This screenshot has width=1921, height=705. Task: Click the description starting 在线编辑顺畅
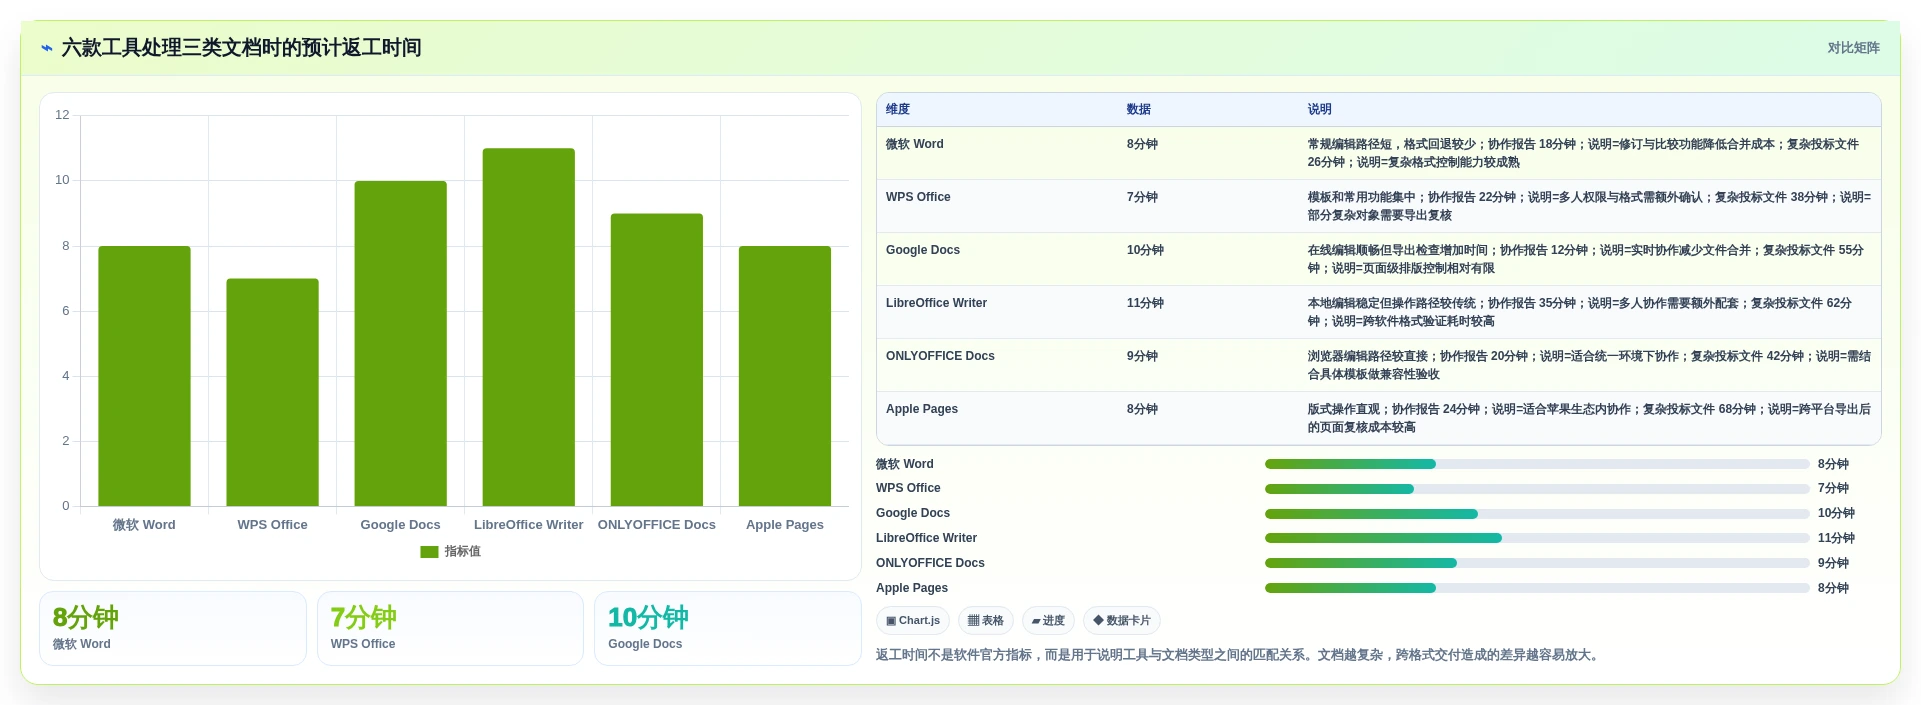tap(1586, 259)
